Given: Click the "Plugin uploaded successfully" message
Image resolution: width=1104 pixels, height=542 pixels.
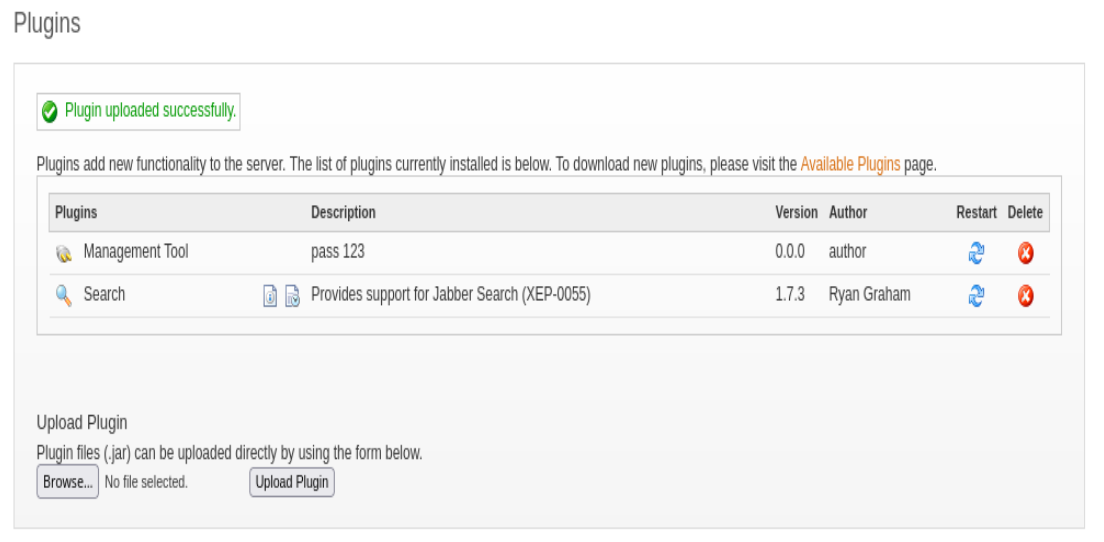Looking at the screenshot, I should click(x=150, y=111).
